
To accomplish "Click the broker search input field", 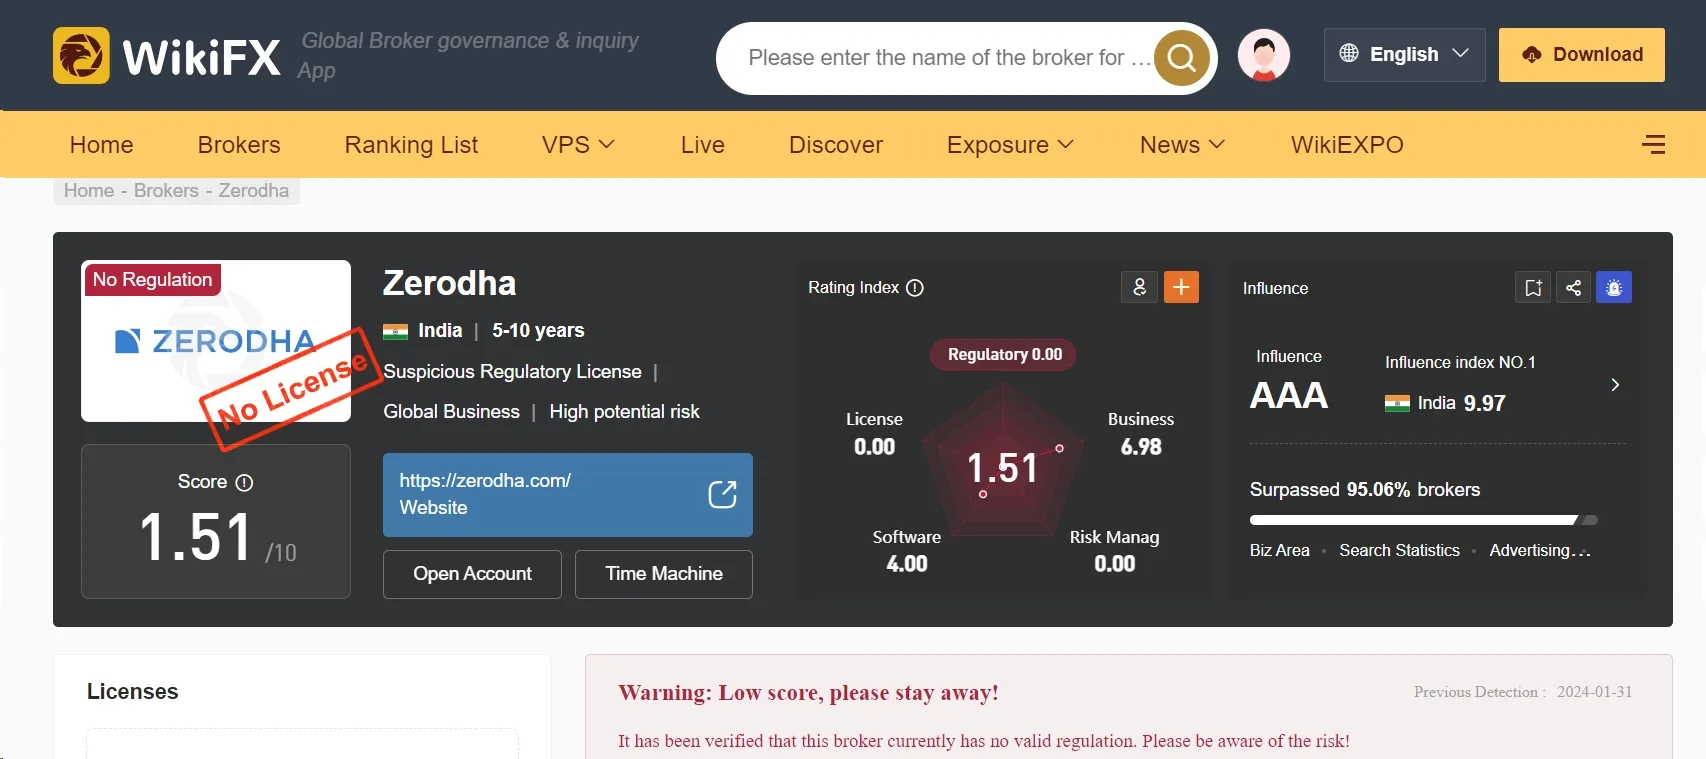I will coord(948,58).
